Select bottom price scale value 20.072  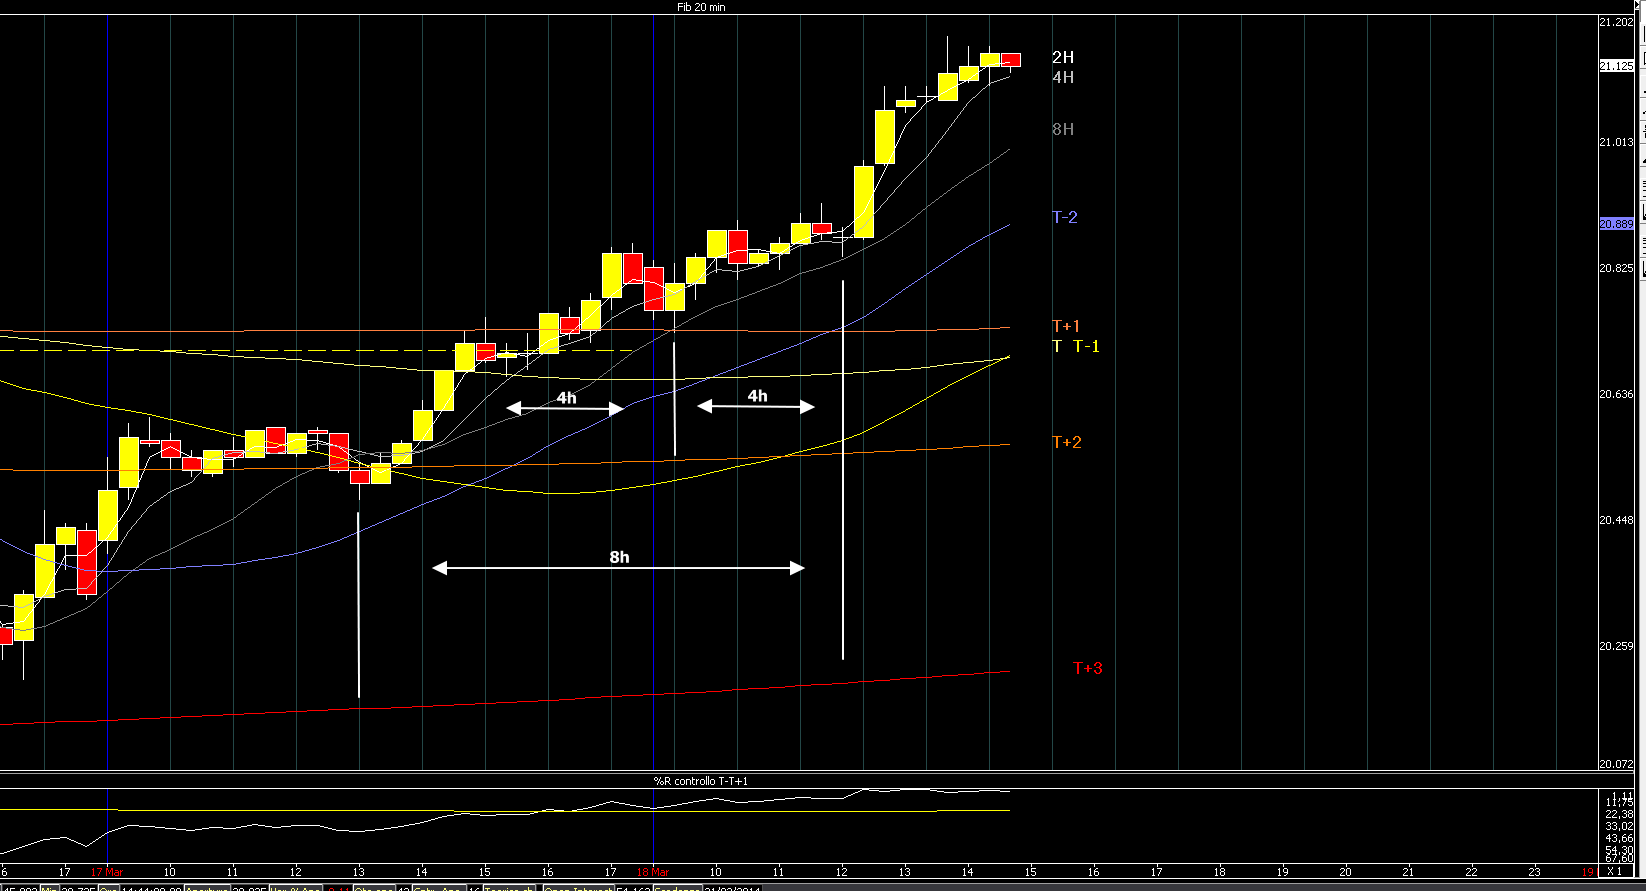coord(1616,764)
